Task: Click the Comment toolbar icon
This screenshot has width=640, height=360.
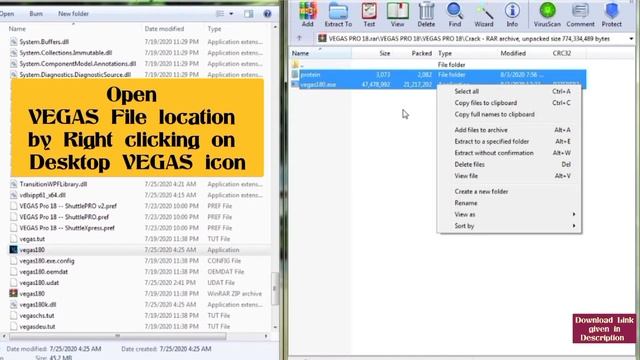Action: (580, 14)
